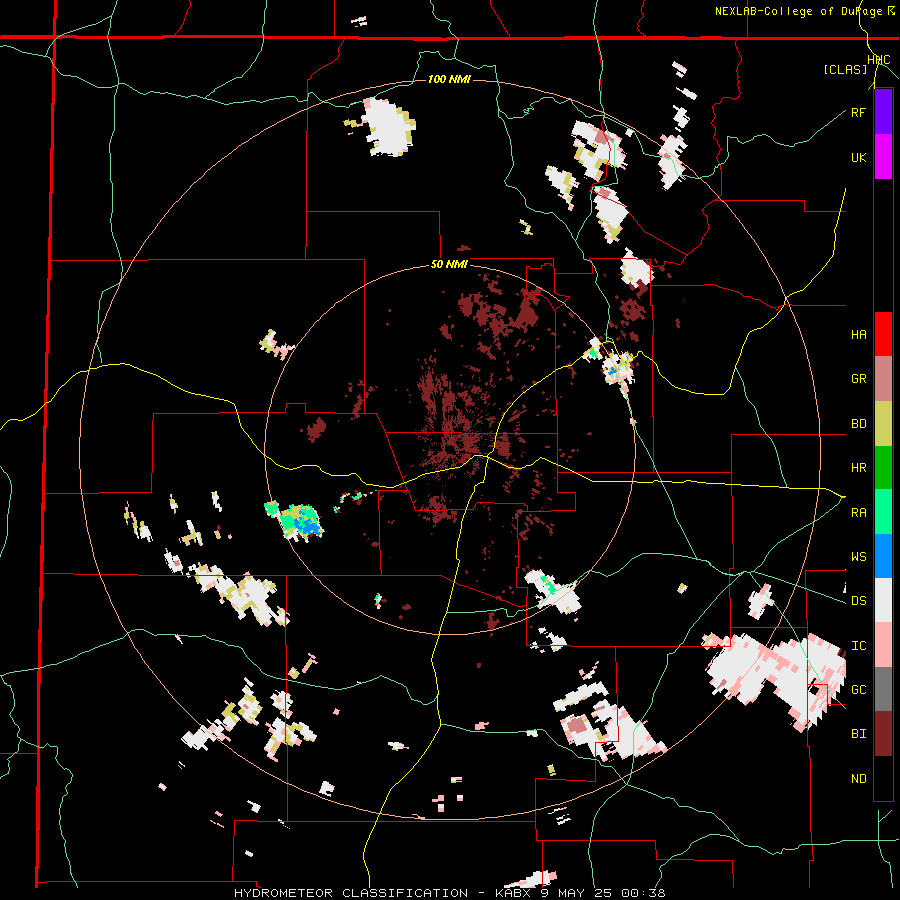Click the HA red legend swatch
The image size is (900, 900).
(883, 334)
